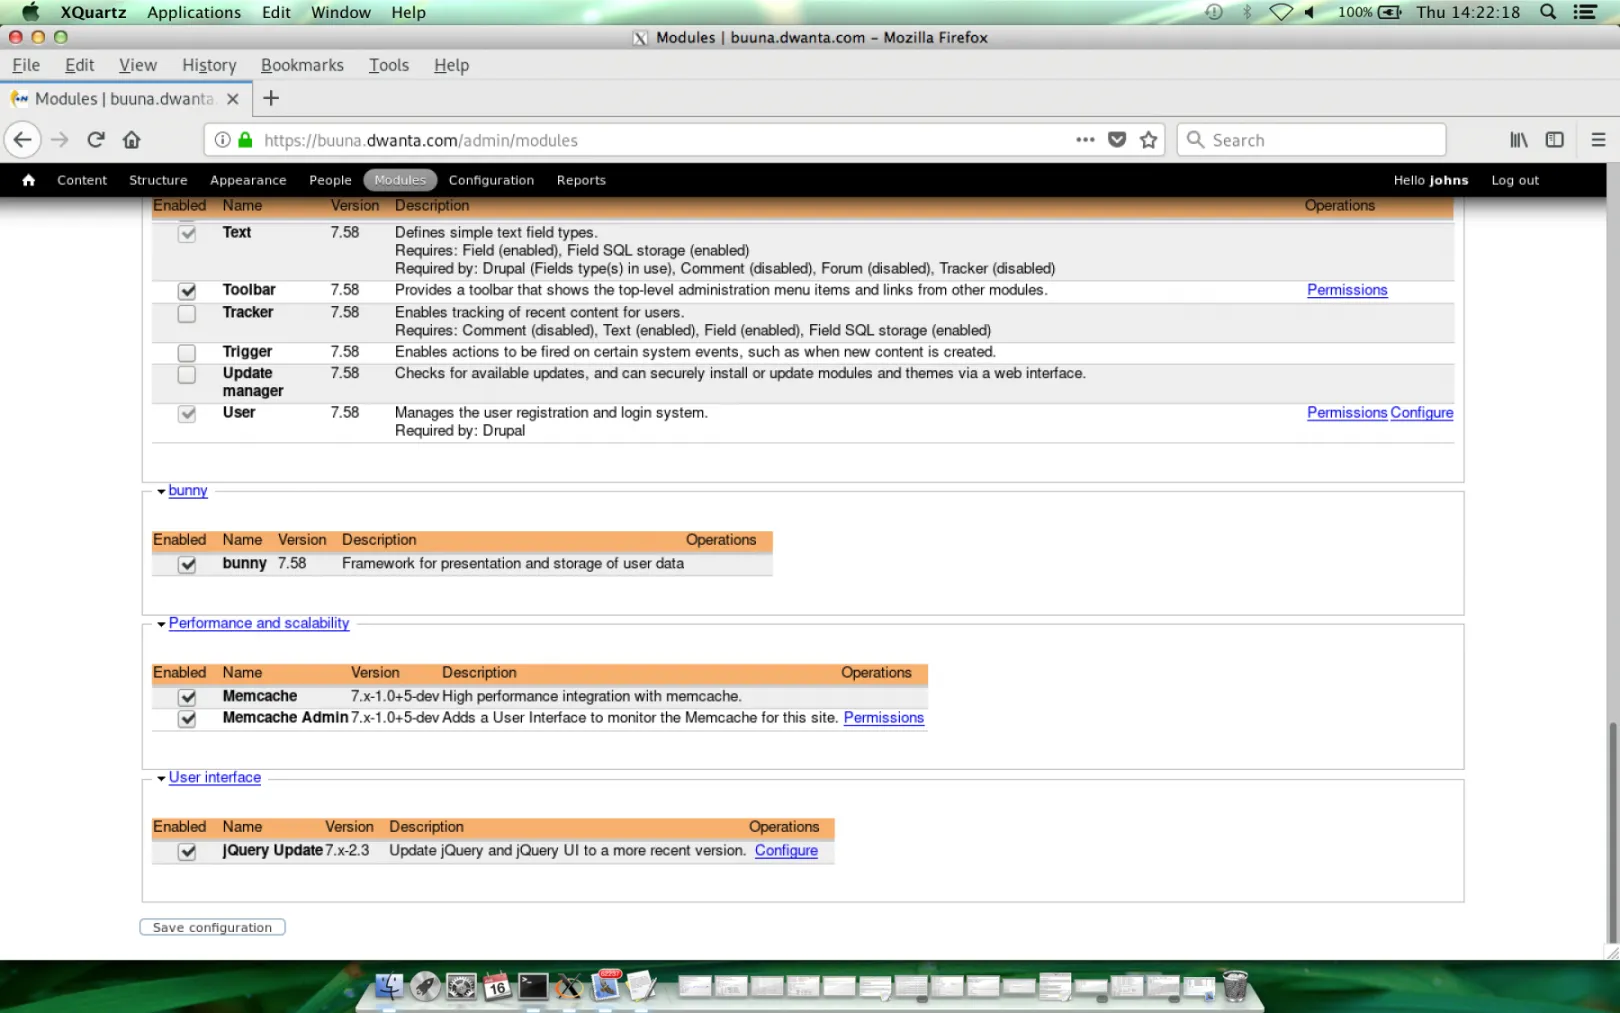Open Launchpad from the Dock
This screenshot has width=1620, height=1013.
[x=425, y=986]
